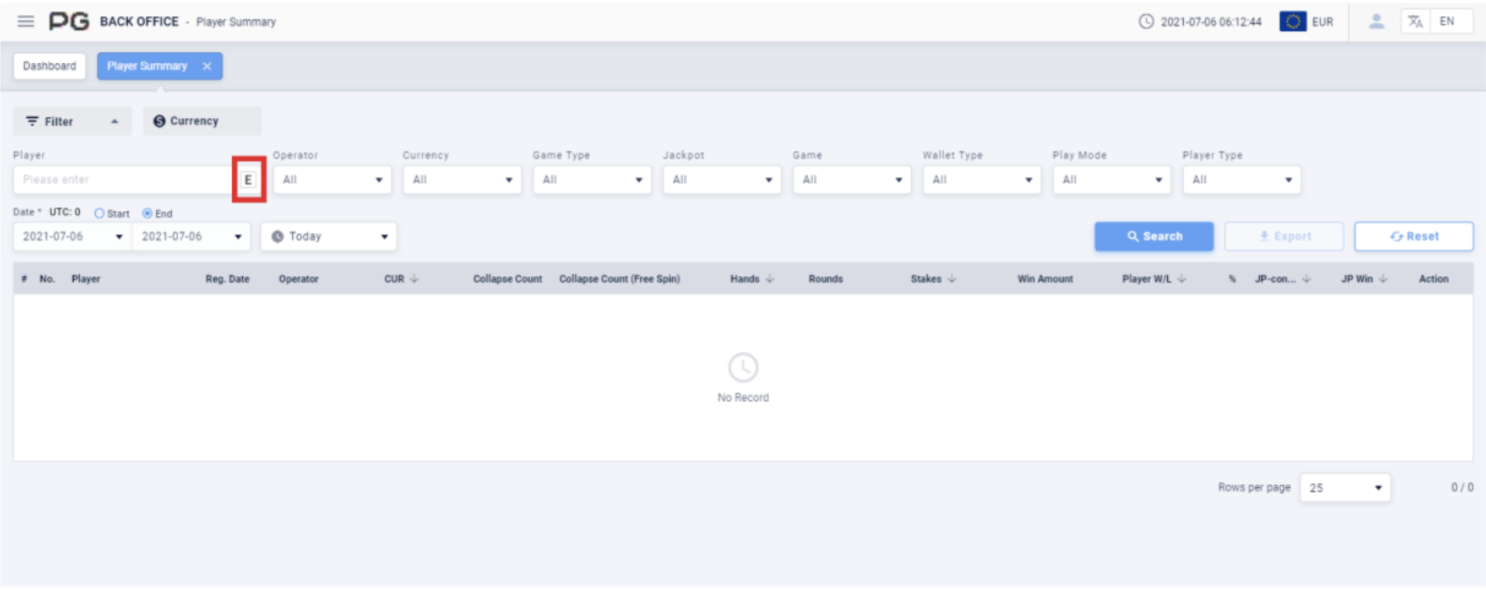Click the E button beside Player field

tap(248, 180)
